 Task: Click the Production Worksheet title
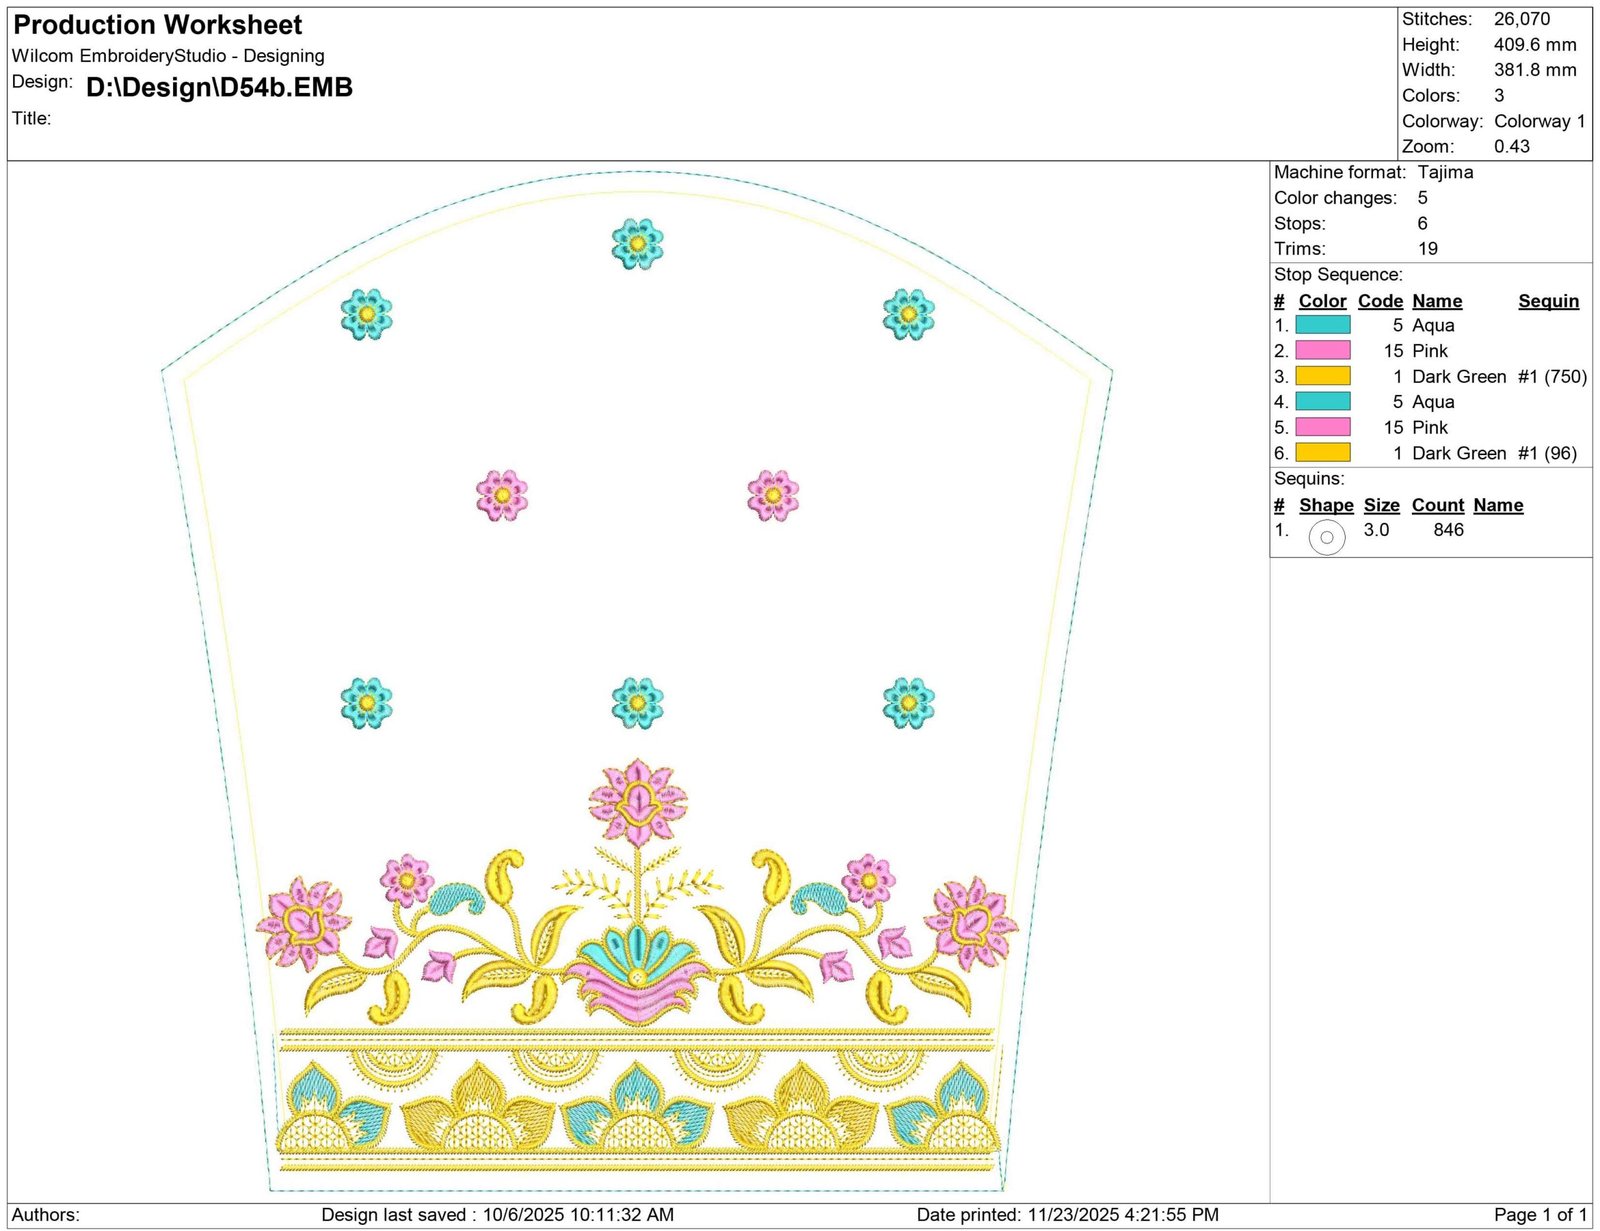point(158,25)
